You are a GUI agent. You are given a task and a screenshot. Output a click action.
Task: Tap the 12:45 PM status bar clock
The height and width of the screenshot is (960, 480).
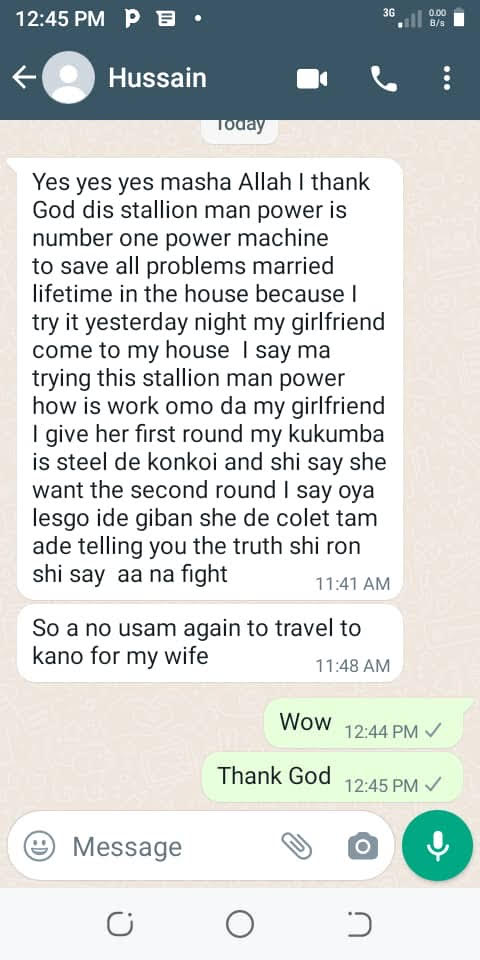click(60, 20)
